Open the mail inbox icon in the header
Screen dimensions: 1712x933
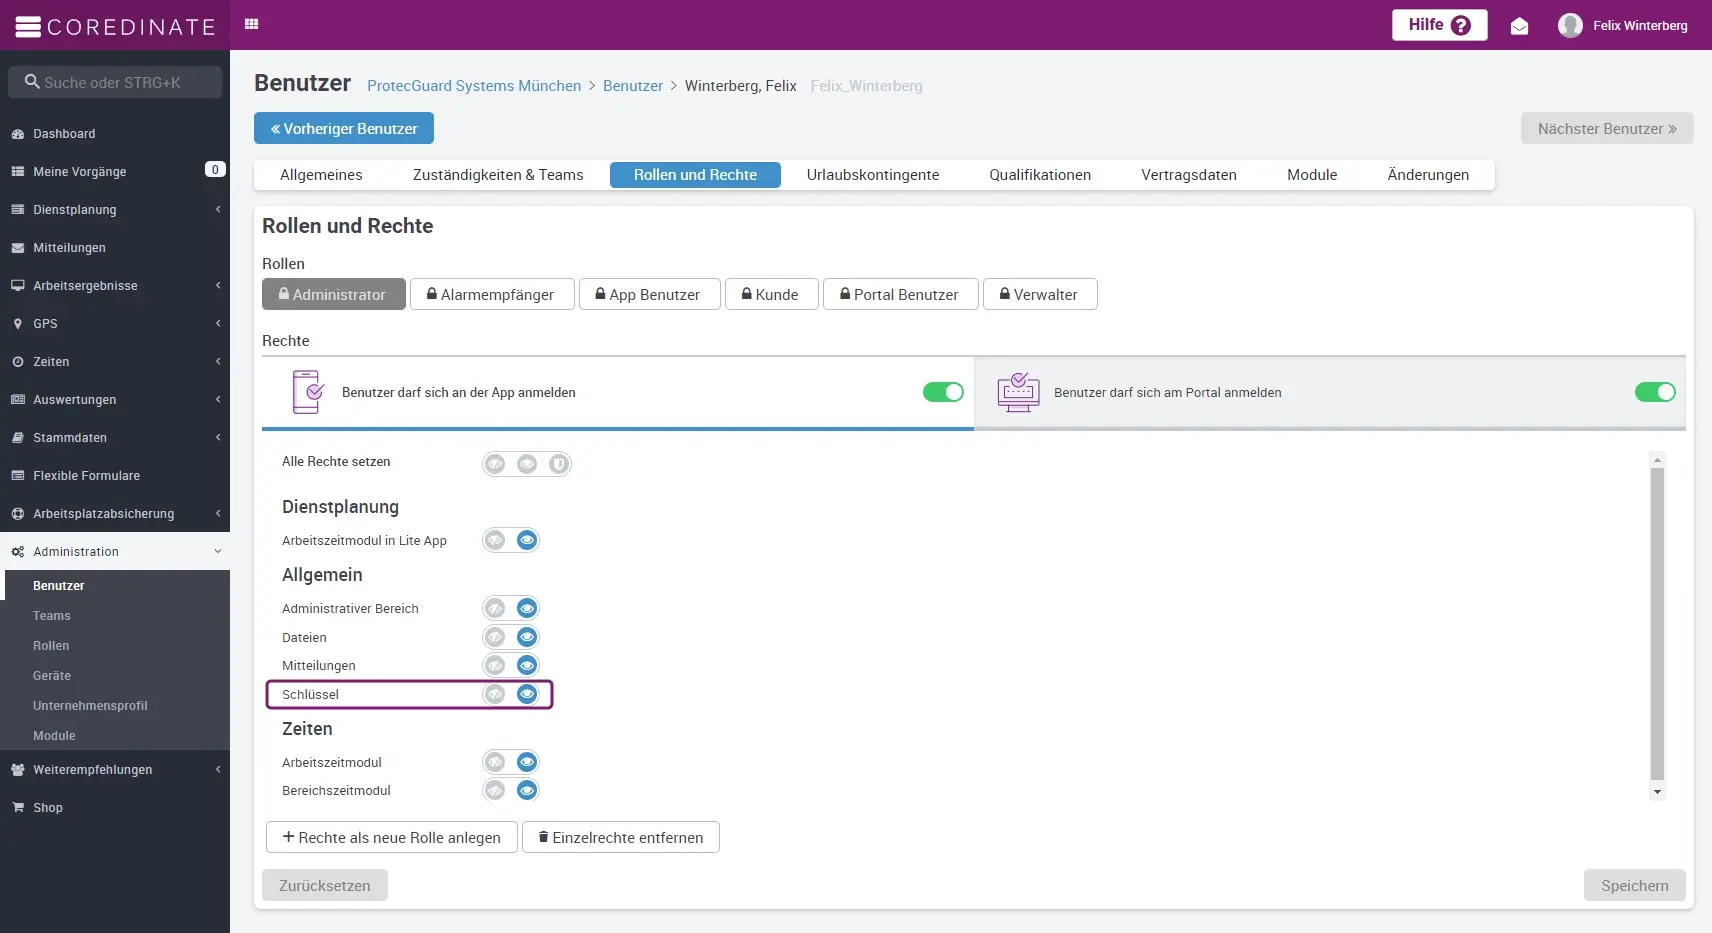tap(1519, 26)
